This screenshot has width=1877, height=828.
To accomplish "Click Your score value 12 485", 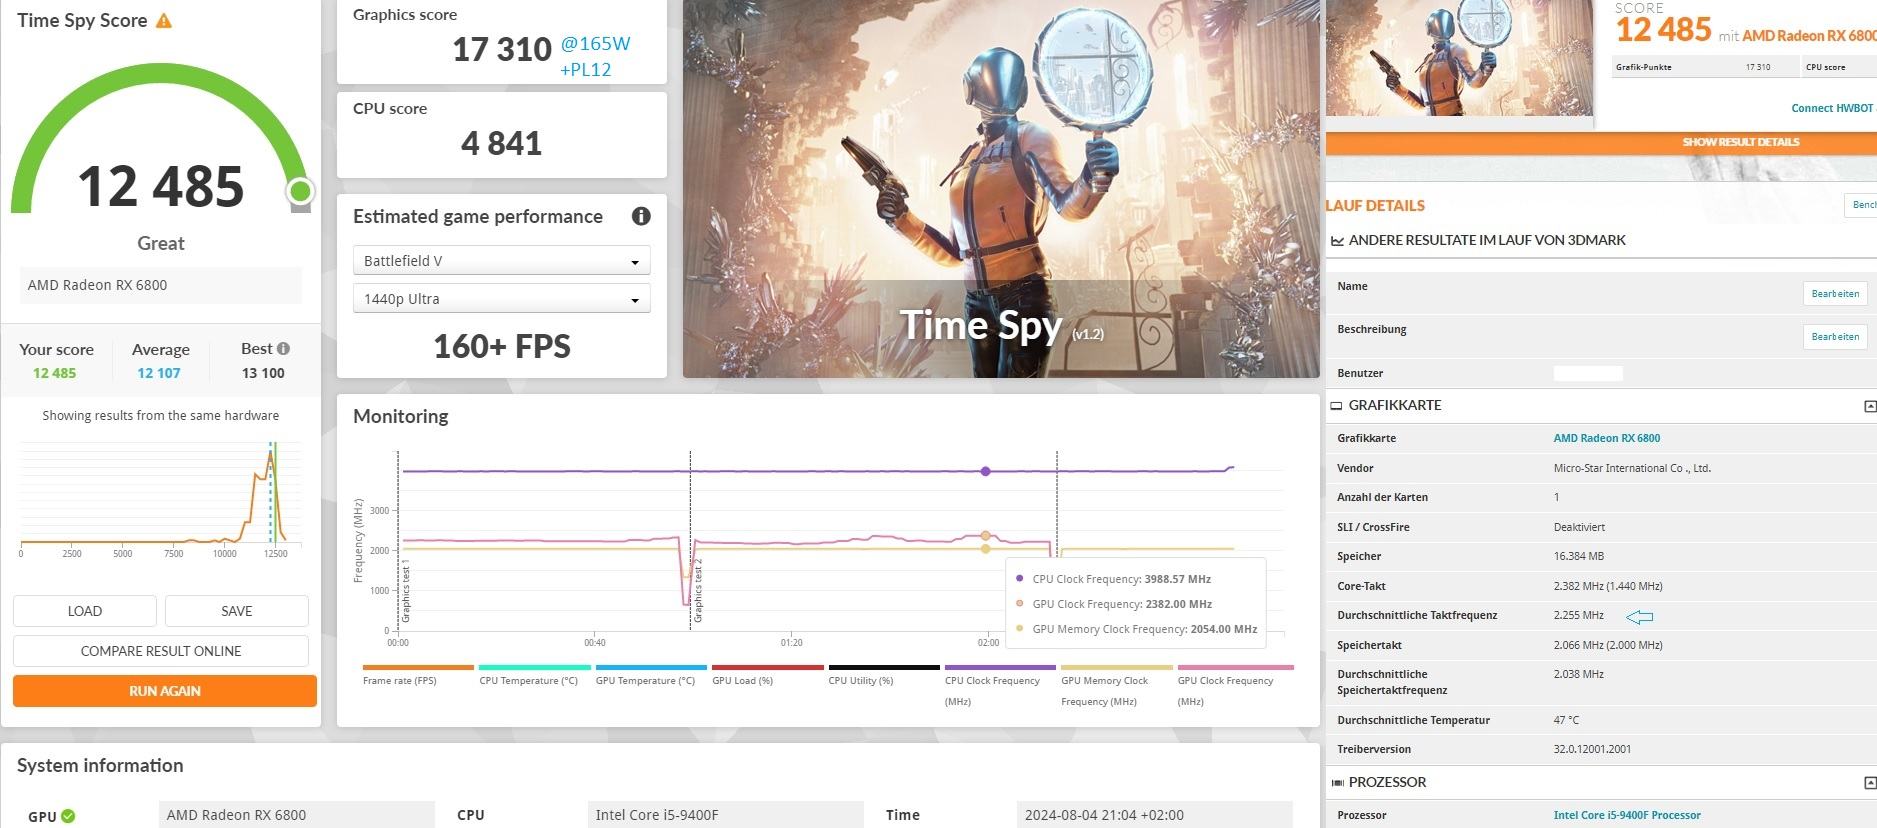I will [54, 373].
